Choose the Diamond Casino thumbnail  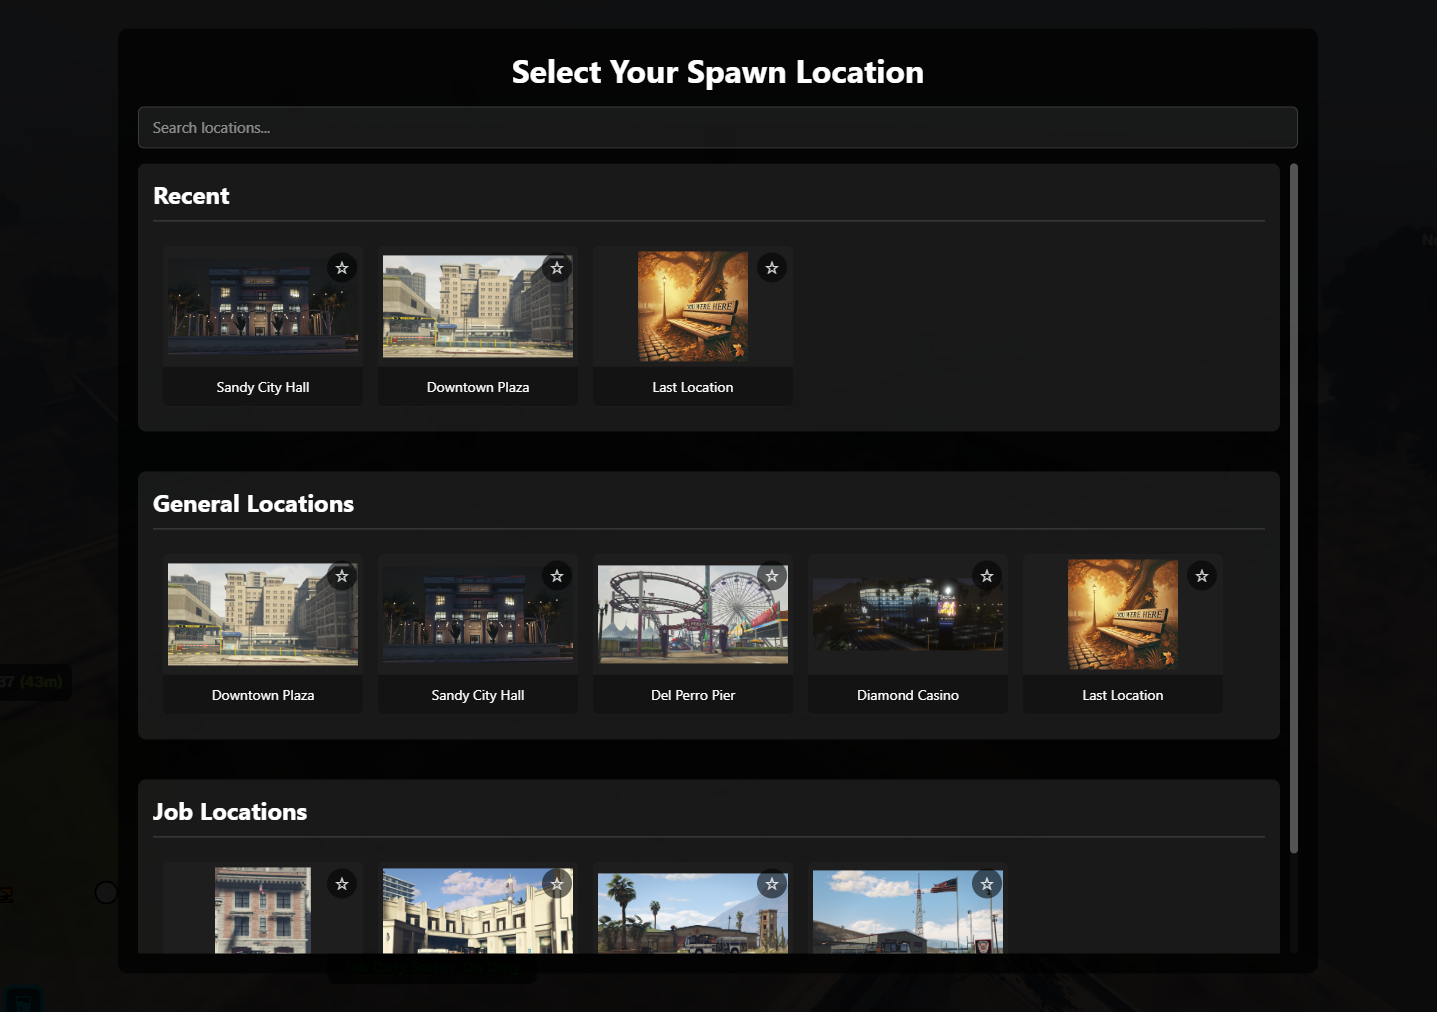[x=908, y=615]
